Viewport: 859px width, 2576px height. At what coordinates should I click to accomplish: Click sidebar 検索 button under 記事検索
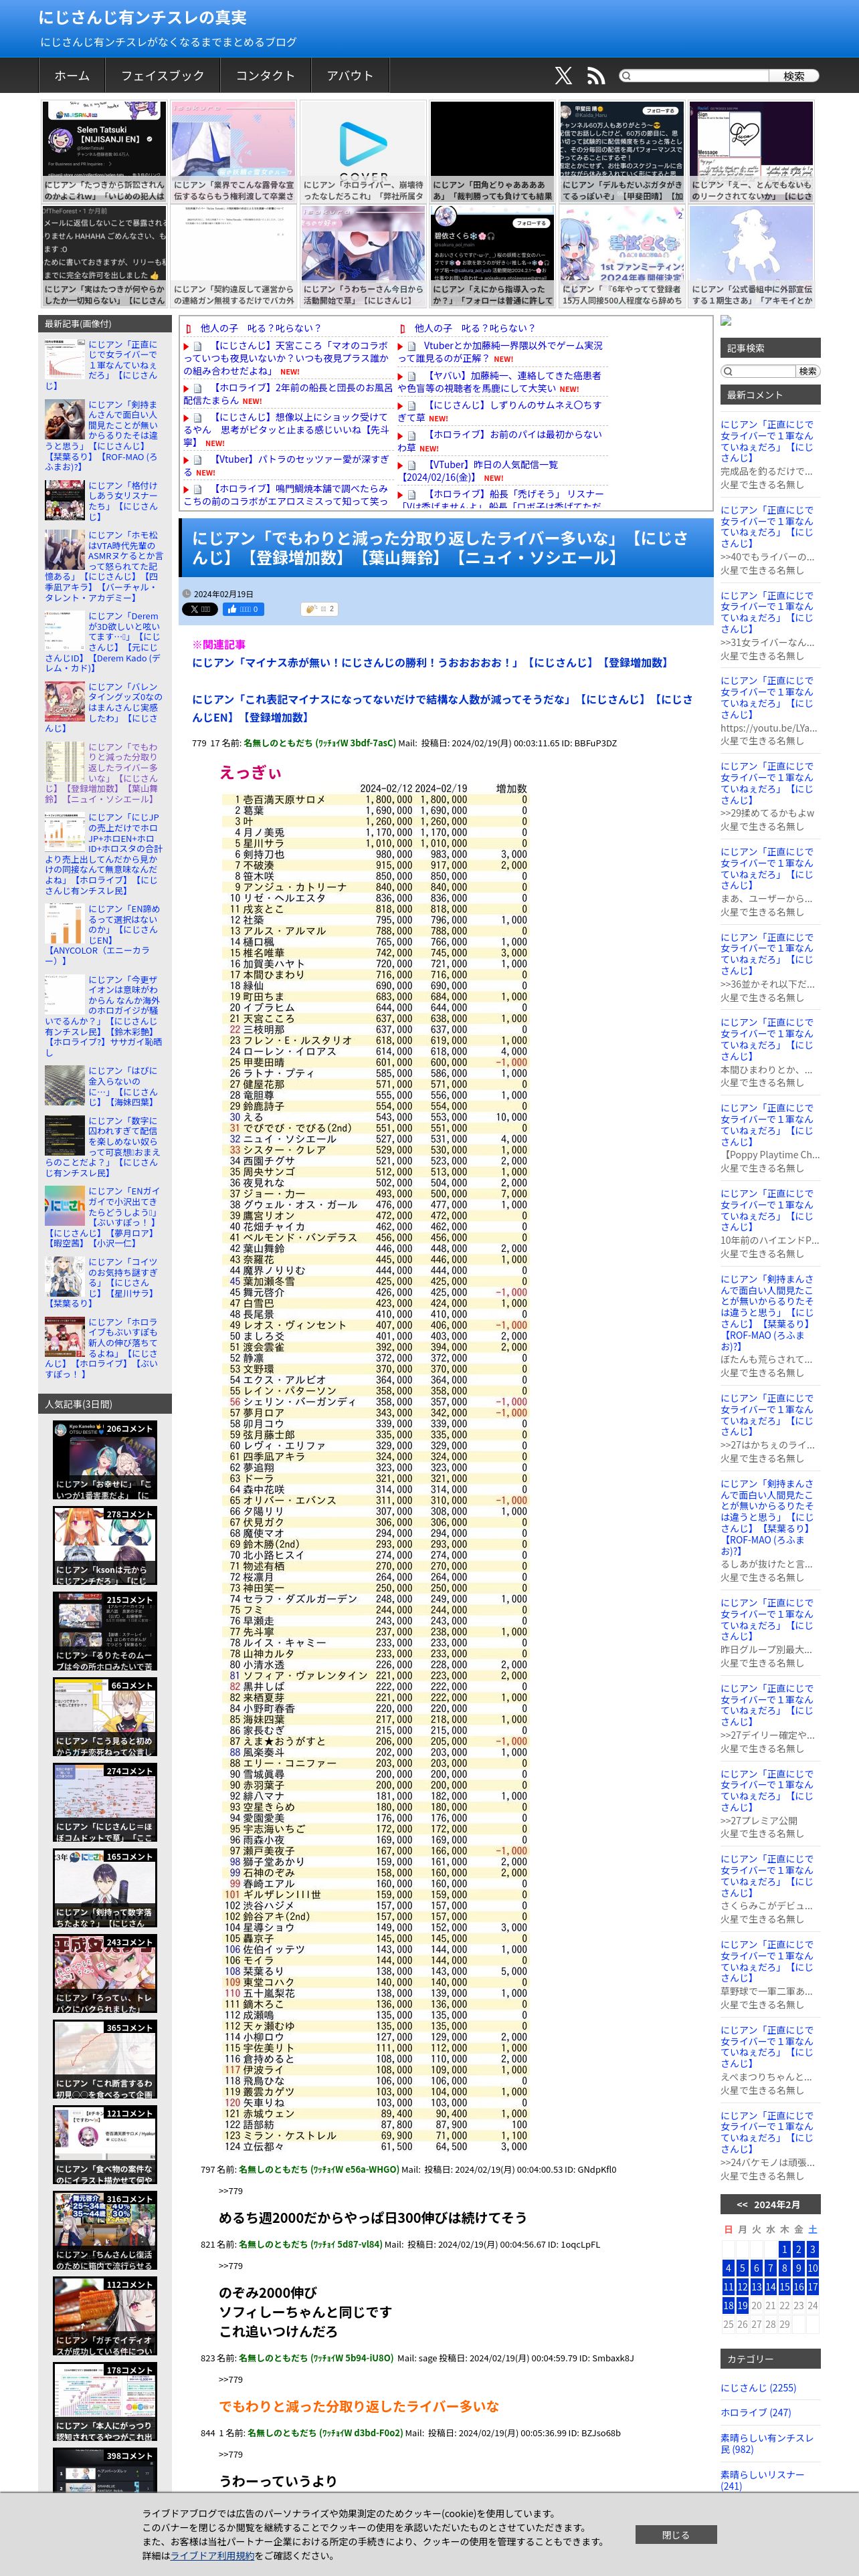(807, 371)
